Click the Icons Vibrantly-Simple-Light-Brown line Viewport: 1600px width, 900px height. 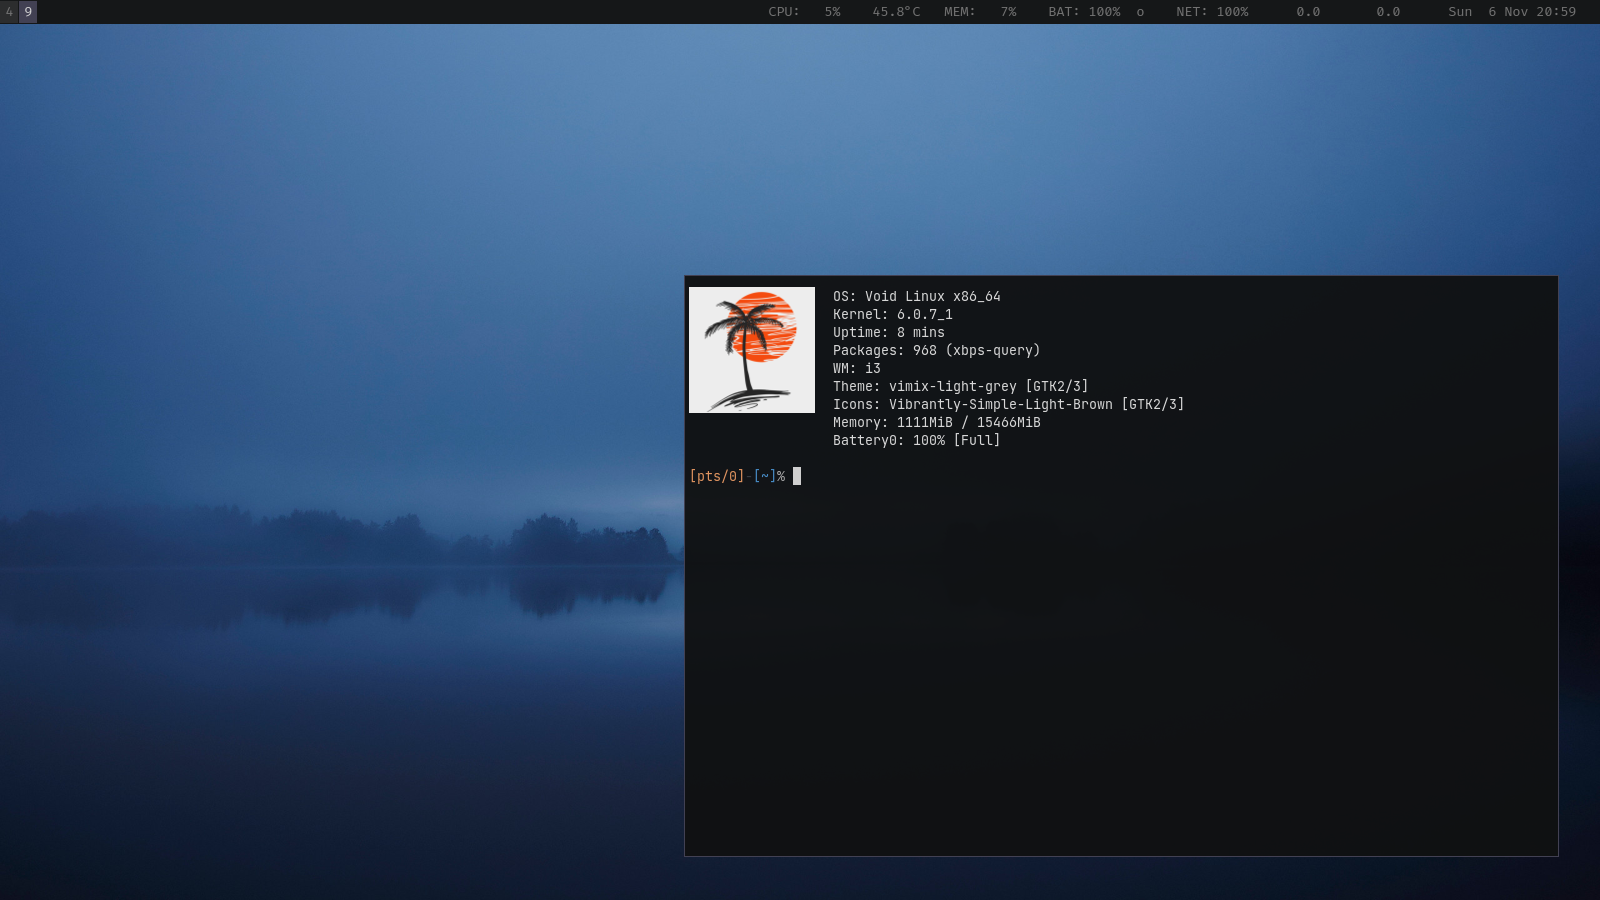coord(1008,404)
